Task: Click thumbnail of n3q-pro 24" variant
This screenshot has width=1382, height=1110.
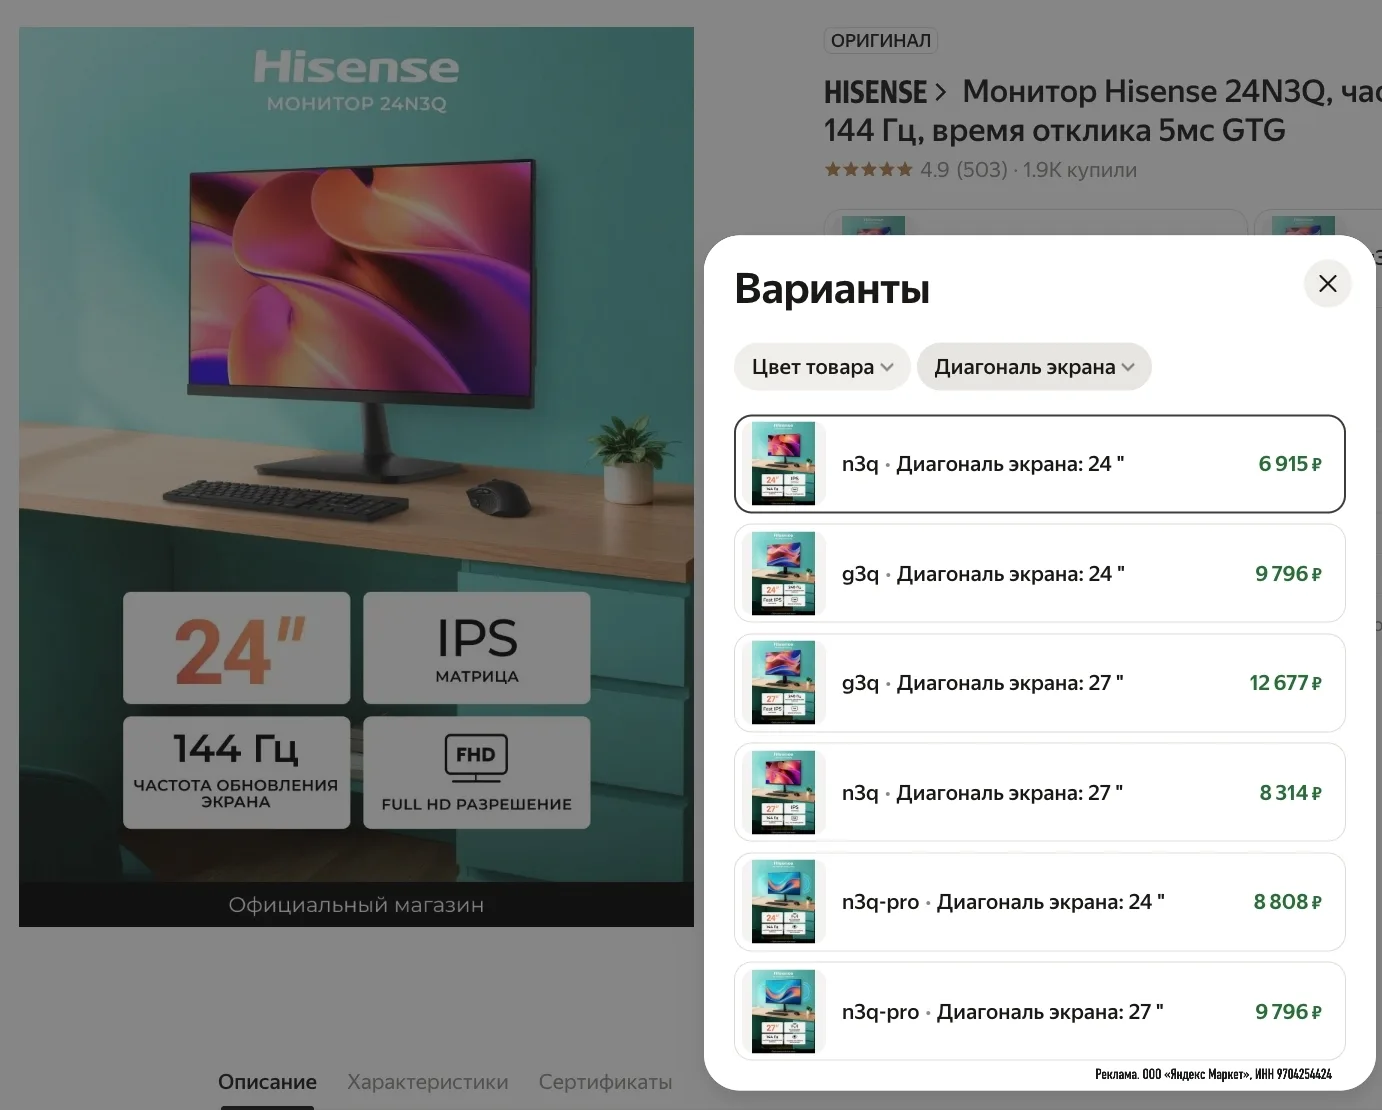Action: click(x=783, y=902)
